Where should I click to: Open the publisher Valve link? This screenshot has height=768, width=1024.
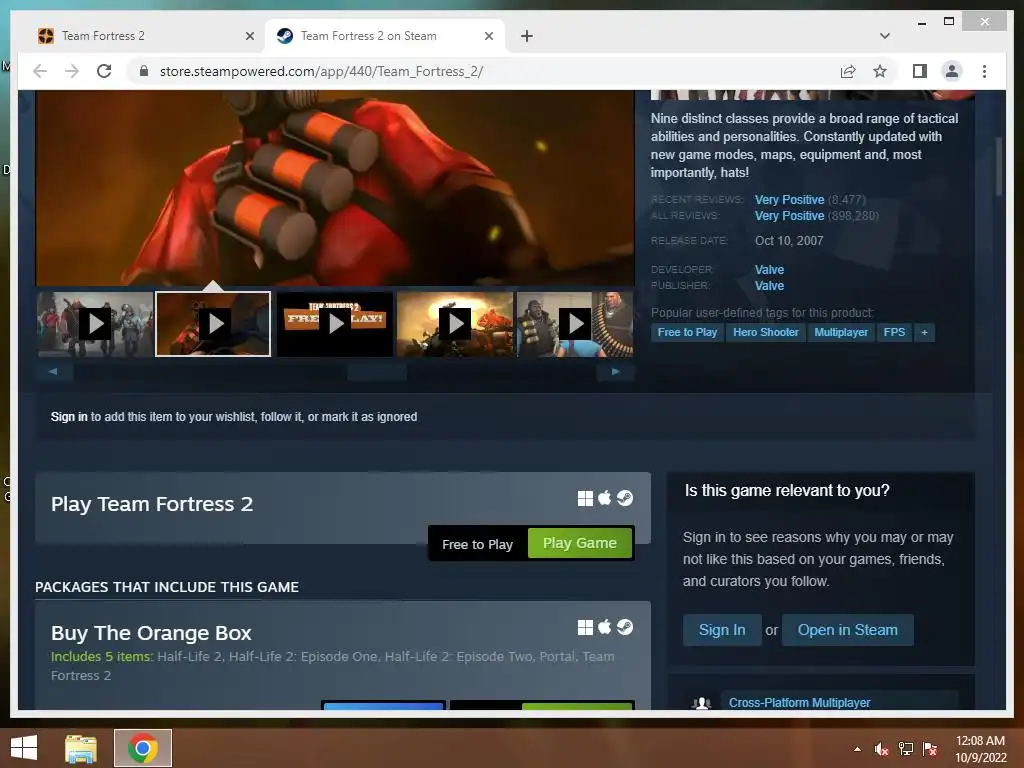[769, 285]
